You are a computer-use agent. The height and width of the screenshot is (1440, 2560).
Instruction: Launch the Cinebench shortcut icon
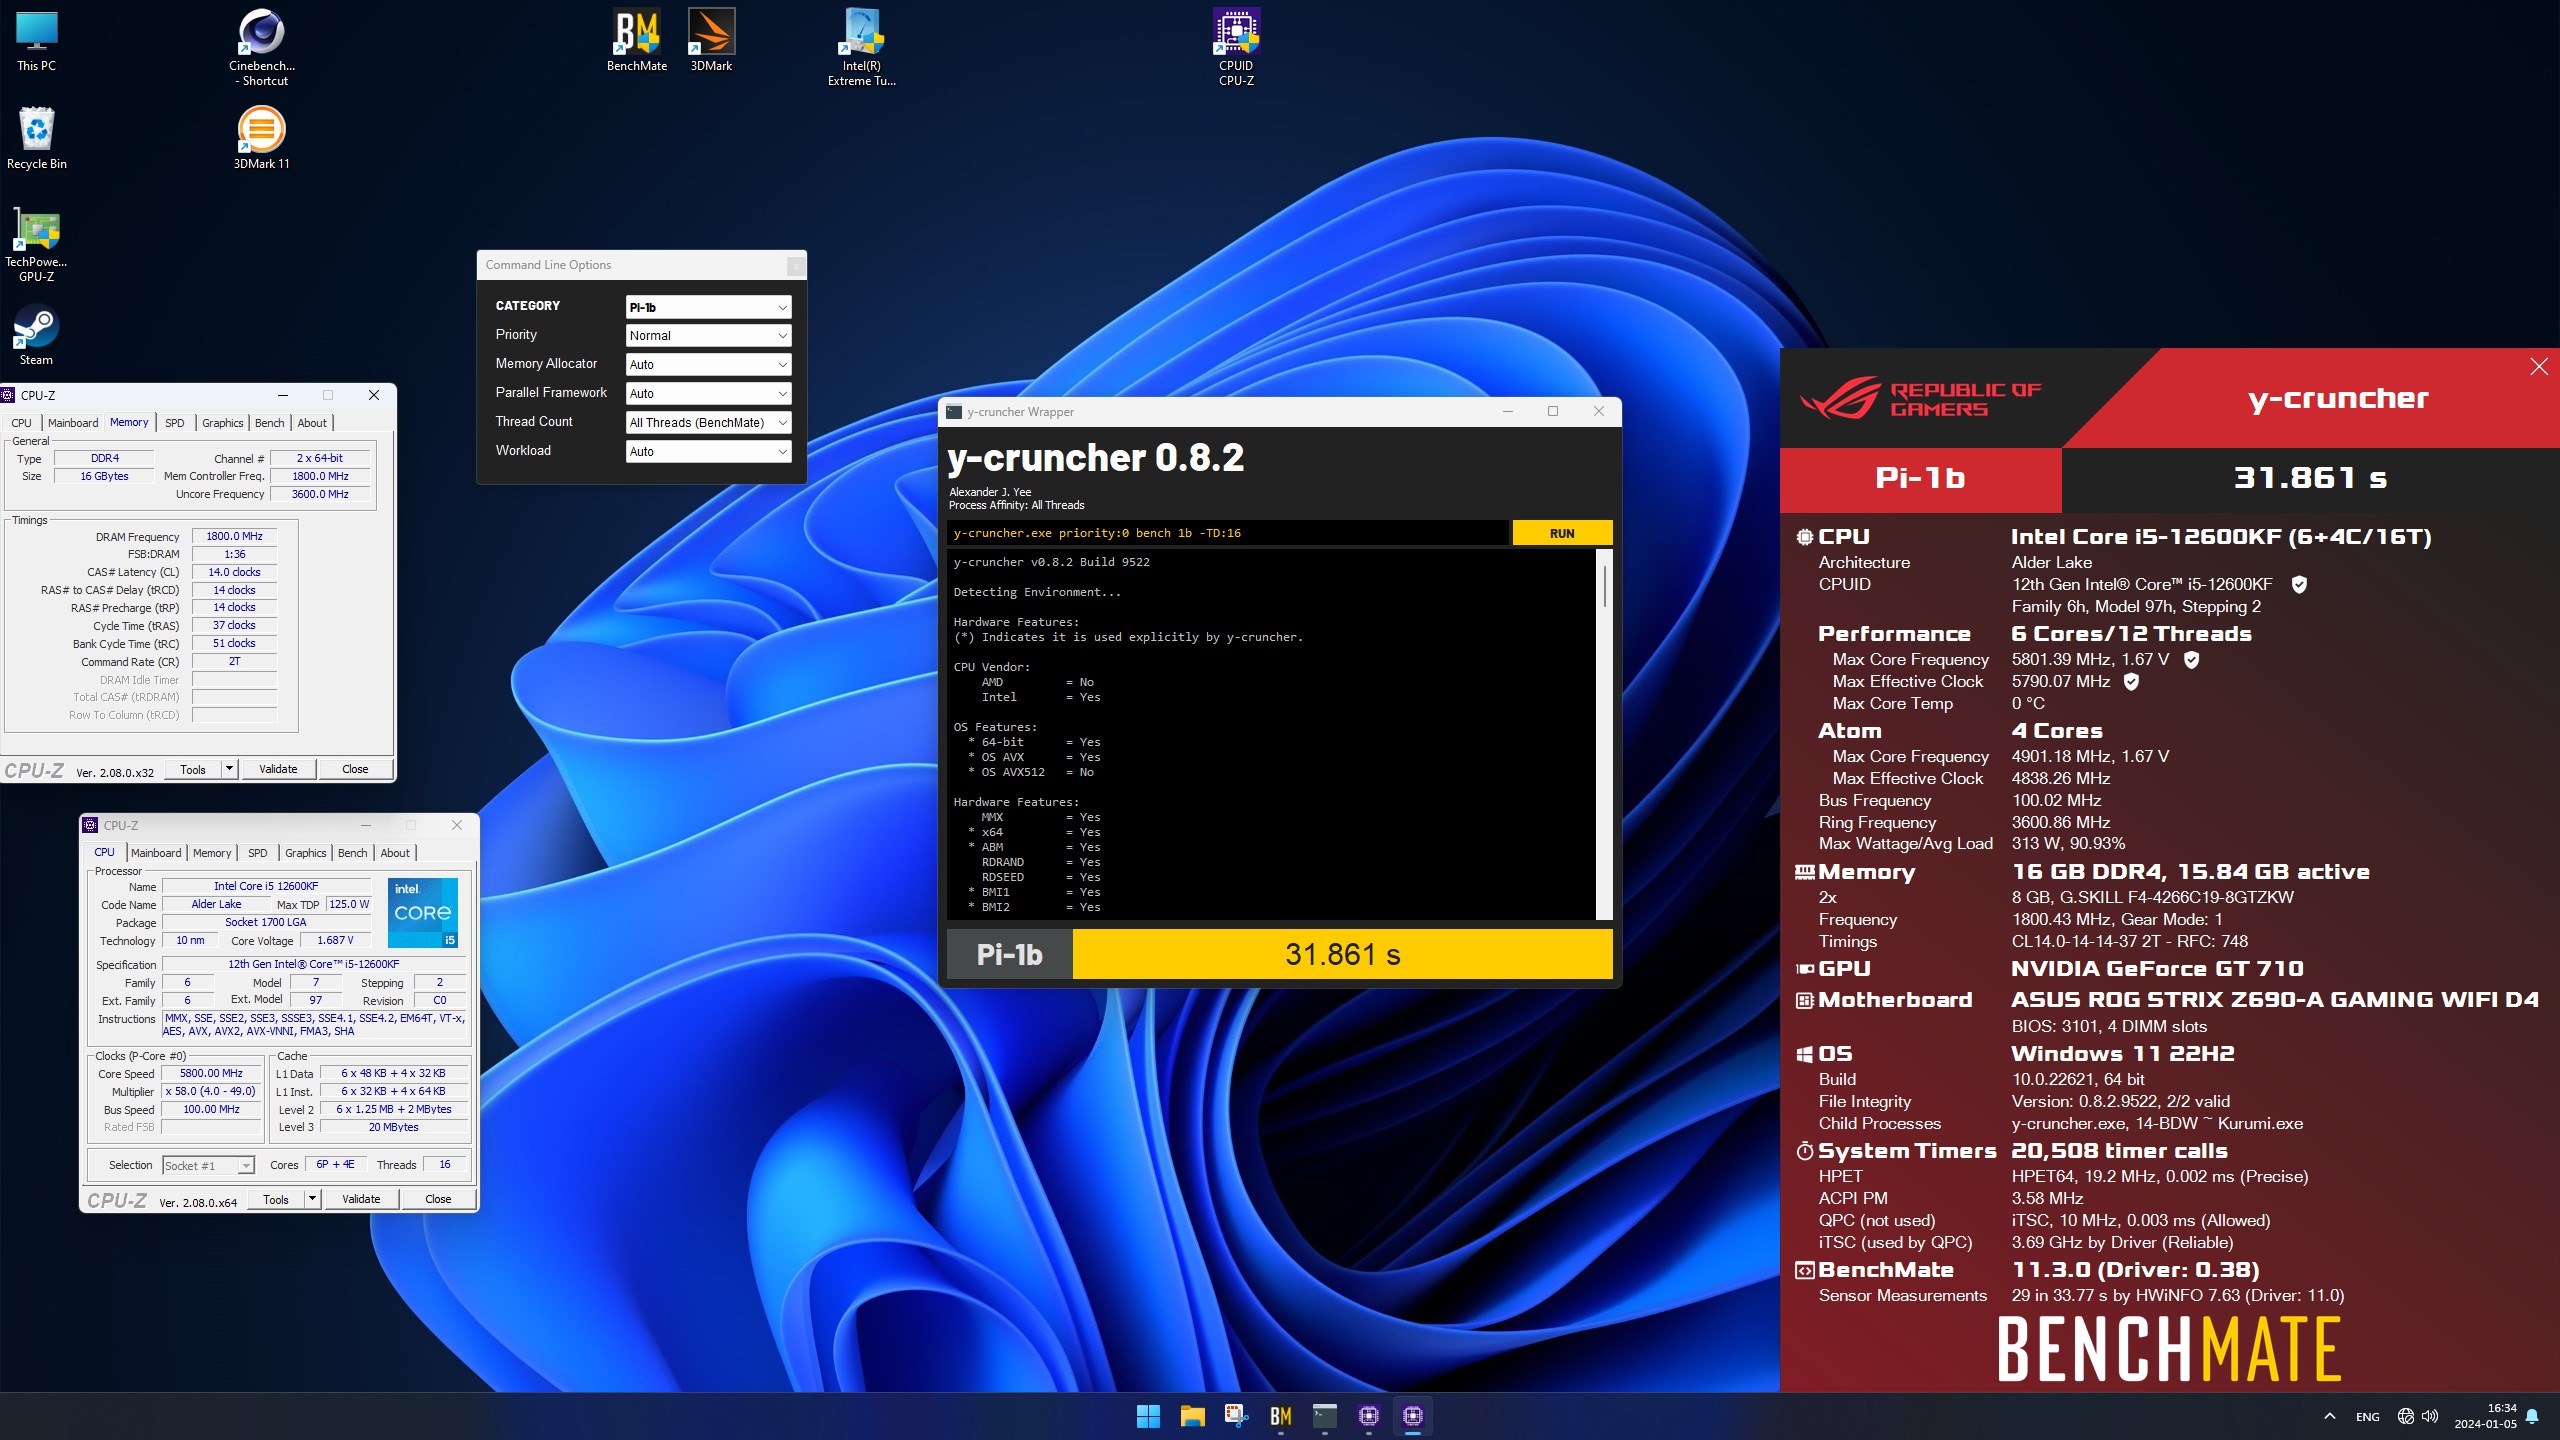[262, 47]
